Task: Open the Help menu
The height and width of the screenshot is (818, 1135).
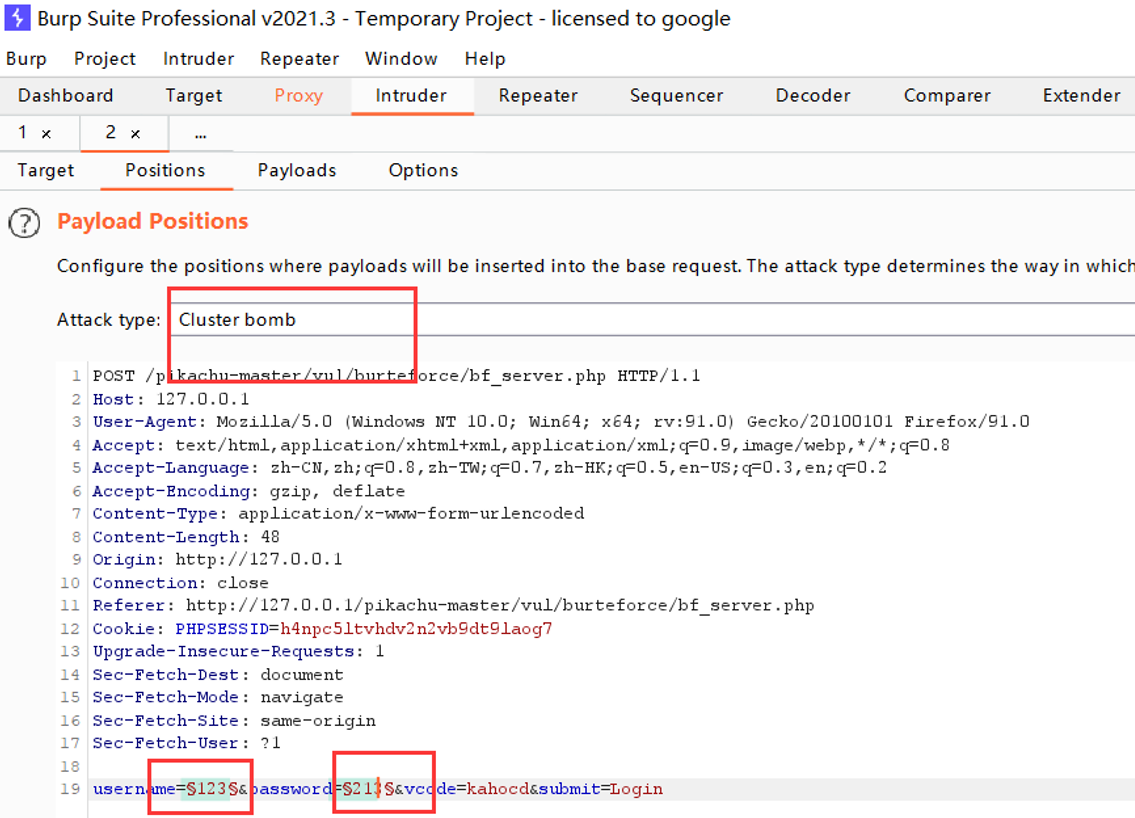Action: click(x=485, y=59)
